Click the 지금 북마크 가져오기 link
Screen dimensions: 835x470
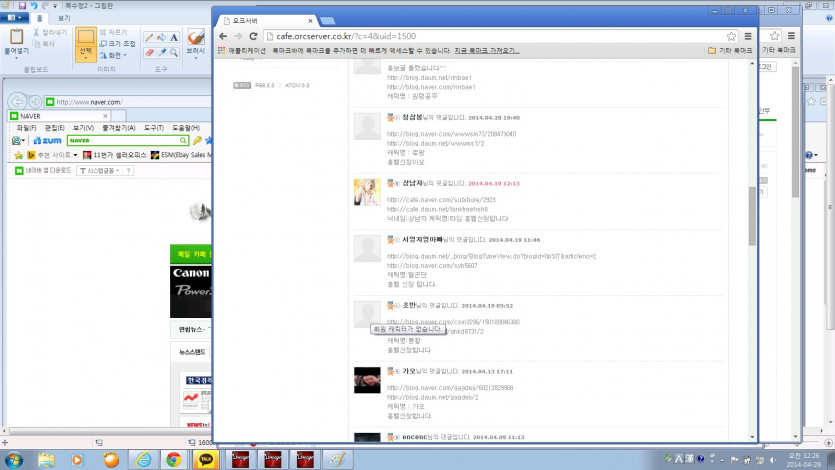pos(487,49)
